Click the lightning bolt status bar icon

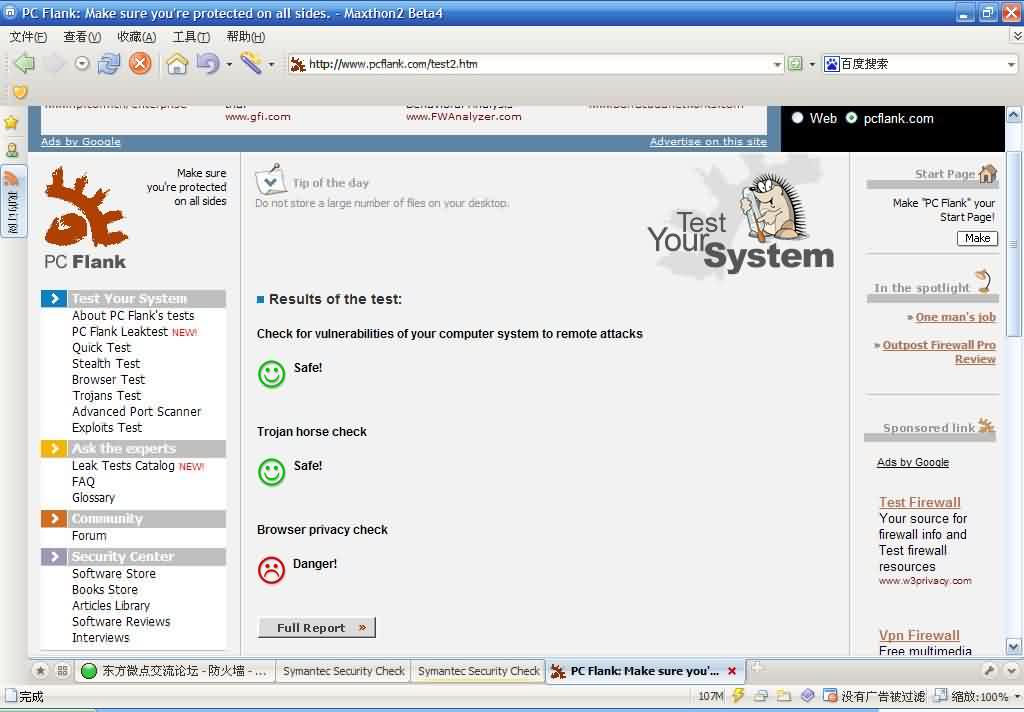[739, 696]
